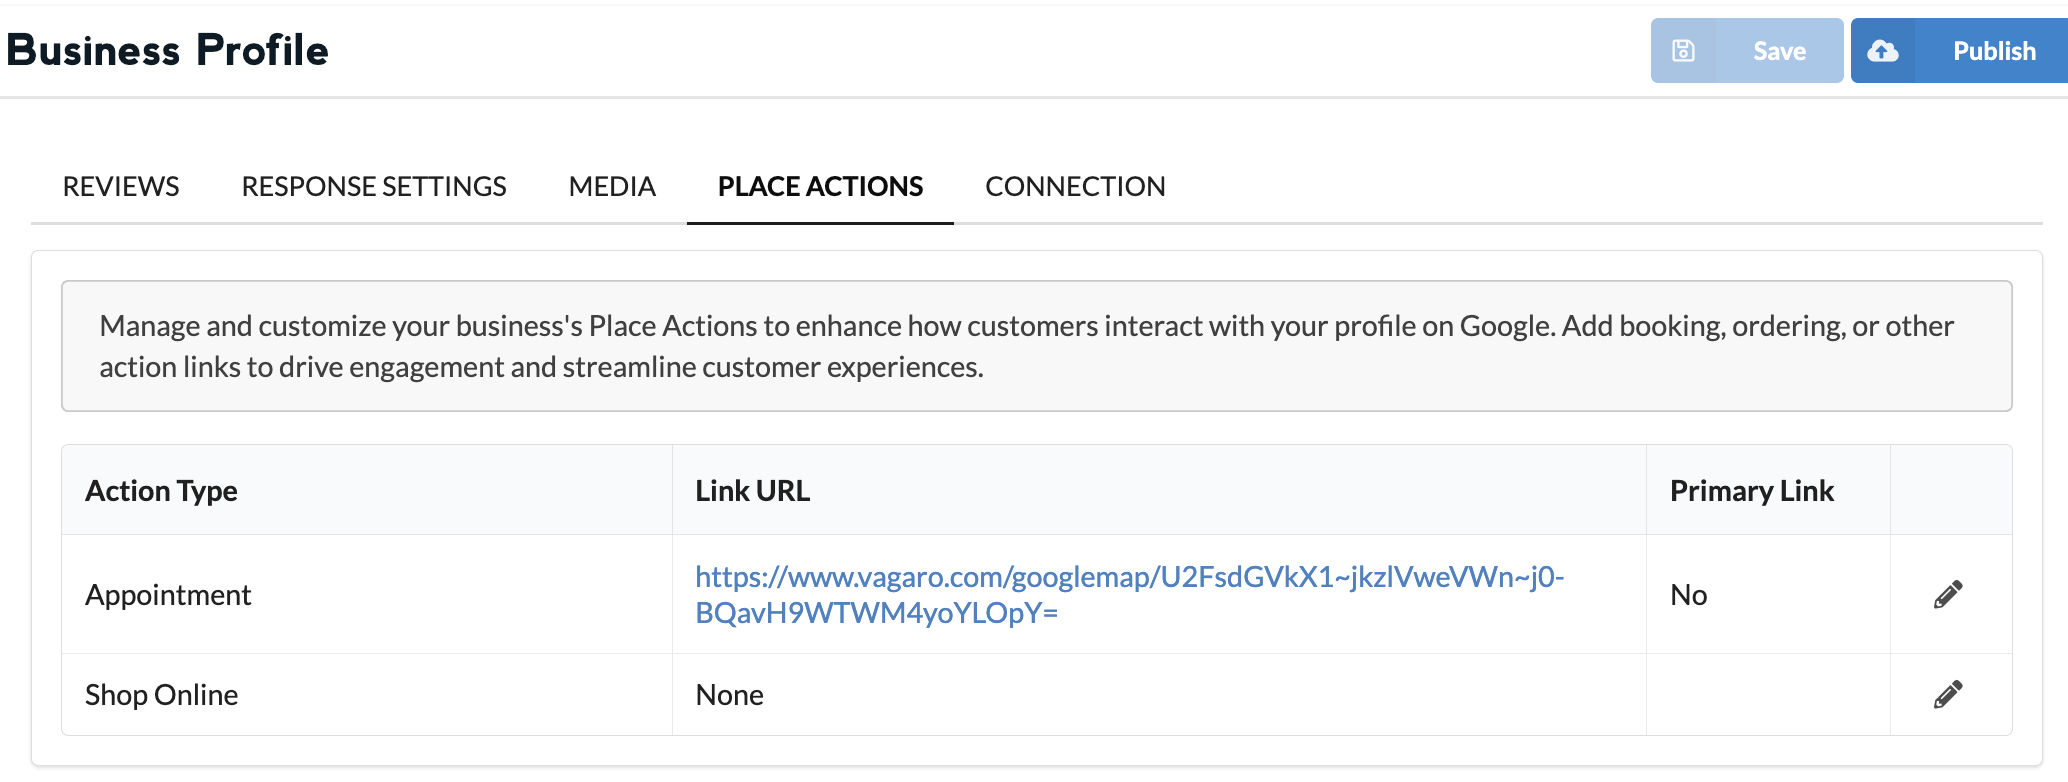Open the Connection tab
Image resolution: width=2068 pixels, height=782 pixels.
[x=1075, y=187]
